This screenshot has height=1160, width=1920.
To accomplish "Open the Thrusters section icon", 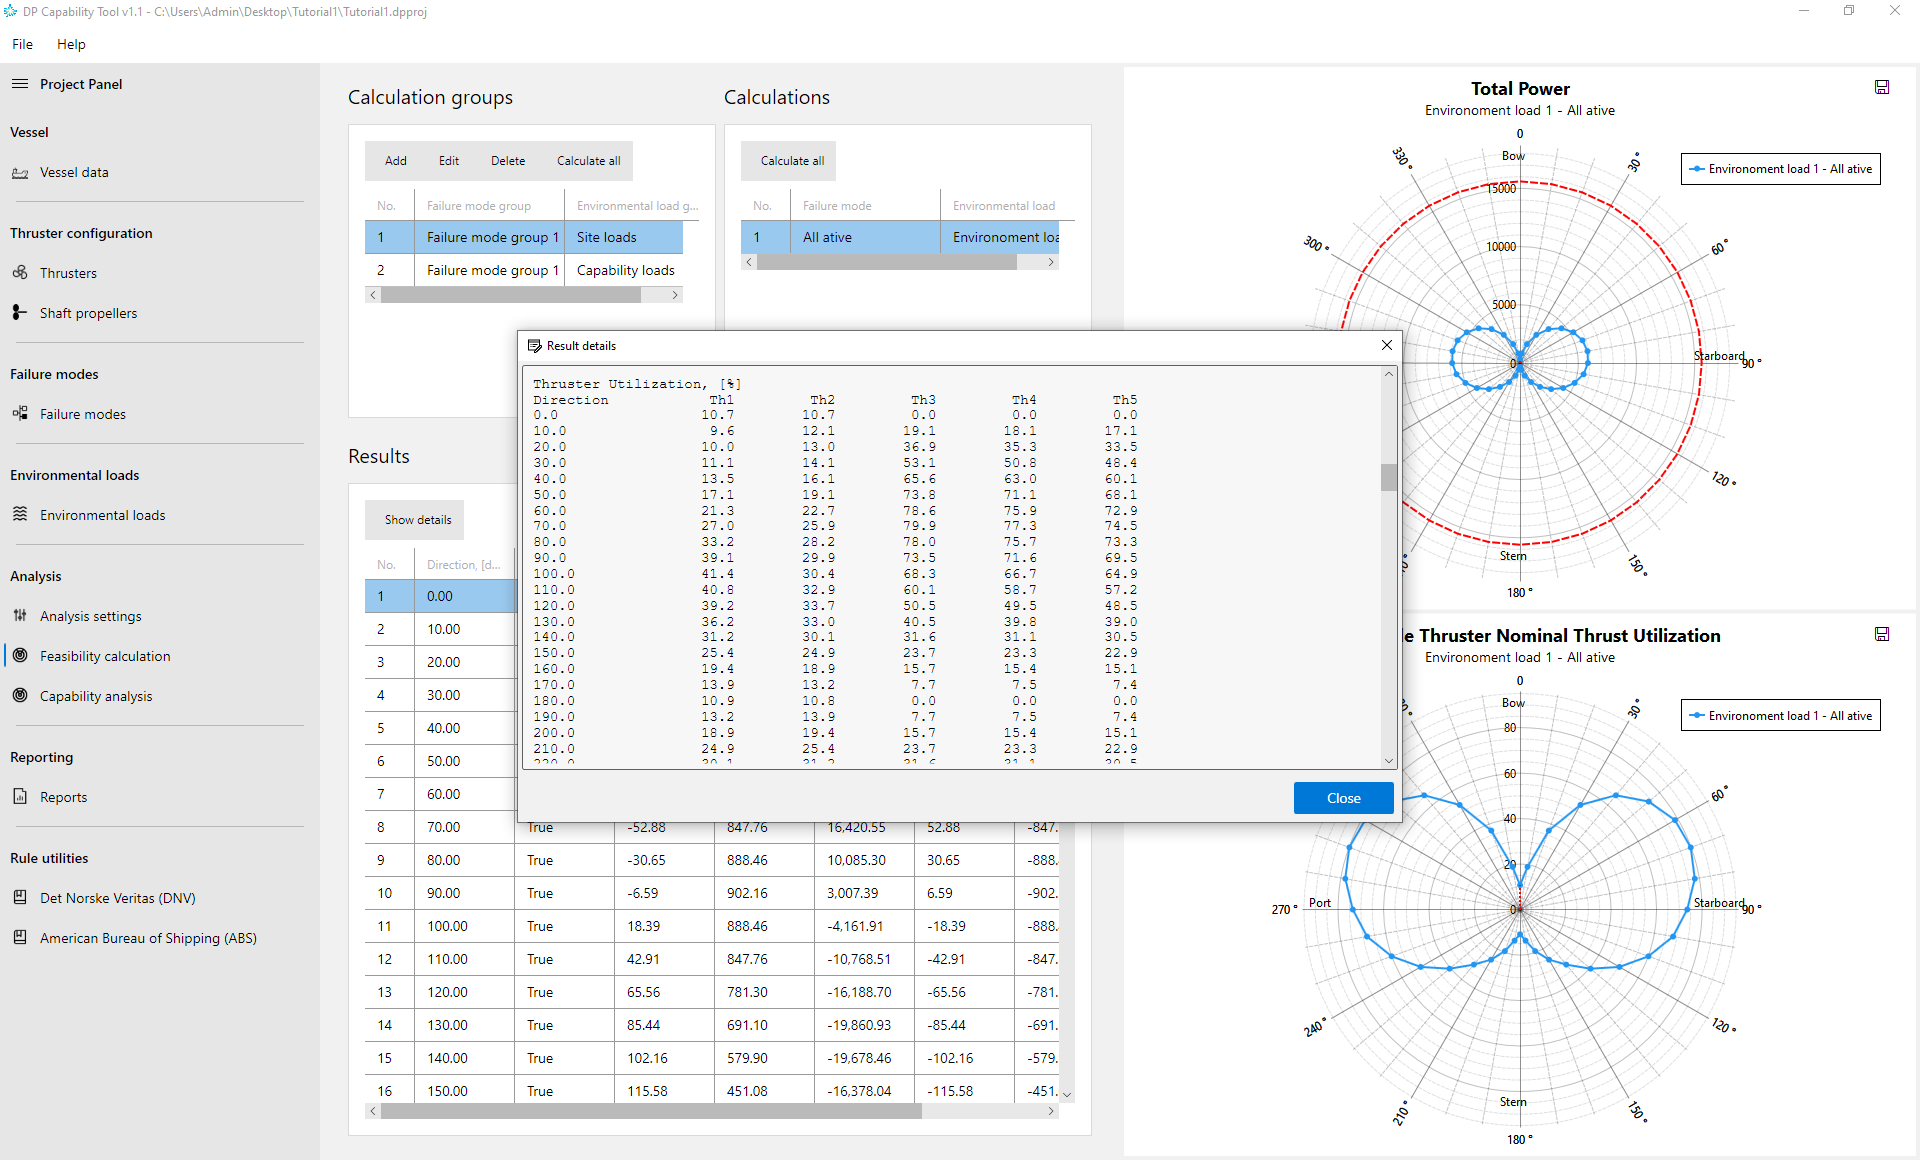I will tap(20, 273).
